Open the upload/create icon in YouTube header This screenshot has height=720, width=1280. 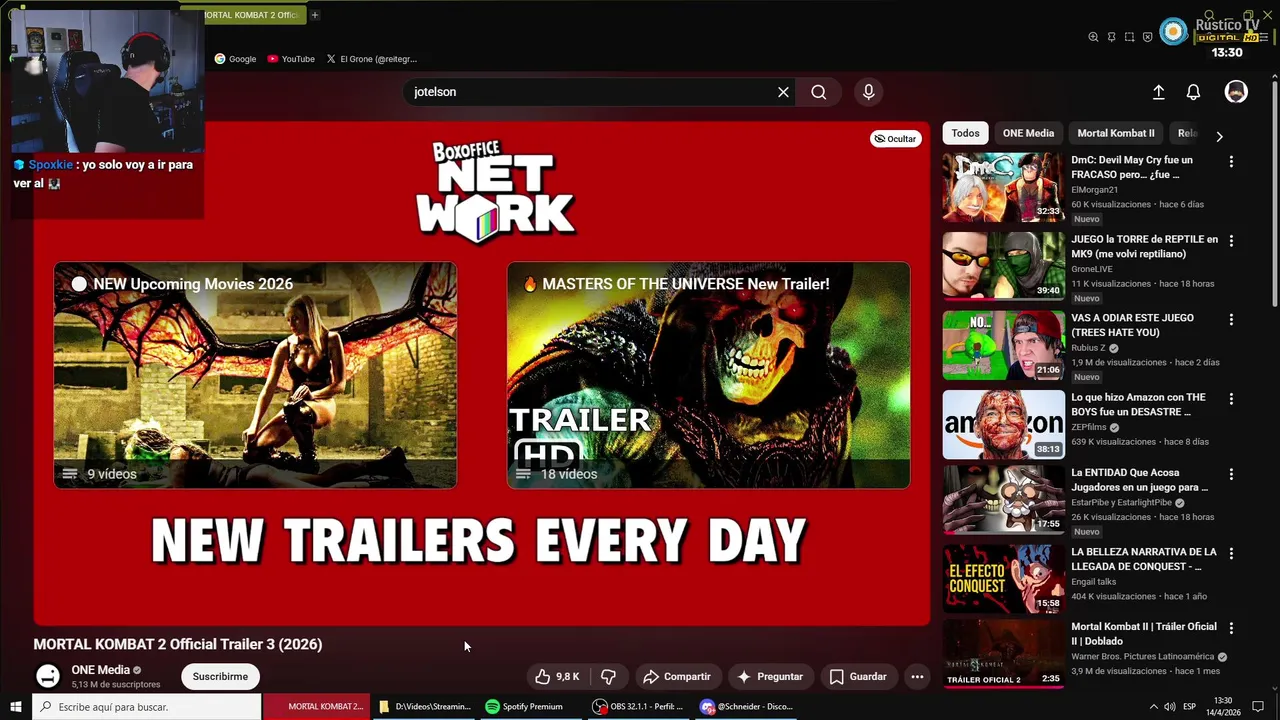(1158, 92)
